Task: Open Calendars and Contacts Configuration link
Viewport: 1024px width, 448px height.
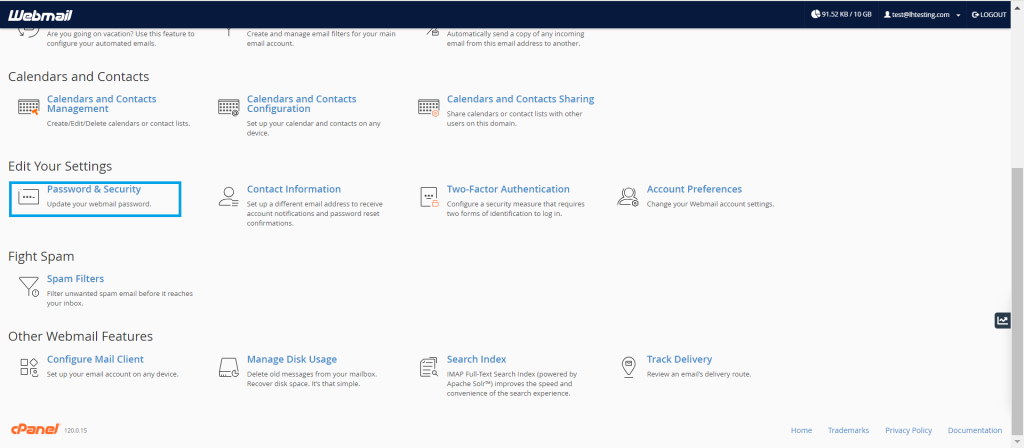Action: click(301, 104)
